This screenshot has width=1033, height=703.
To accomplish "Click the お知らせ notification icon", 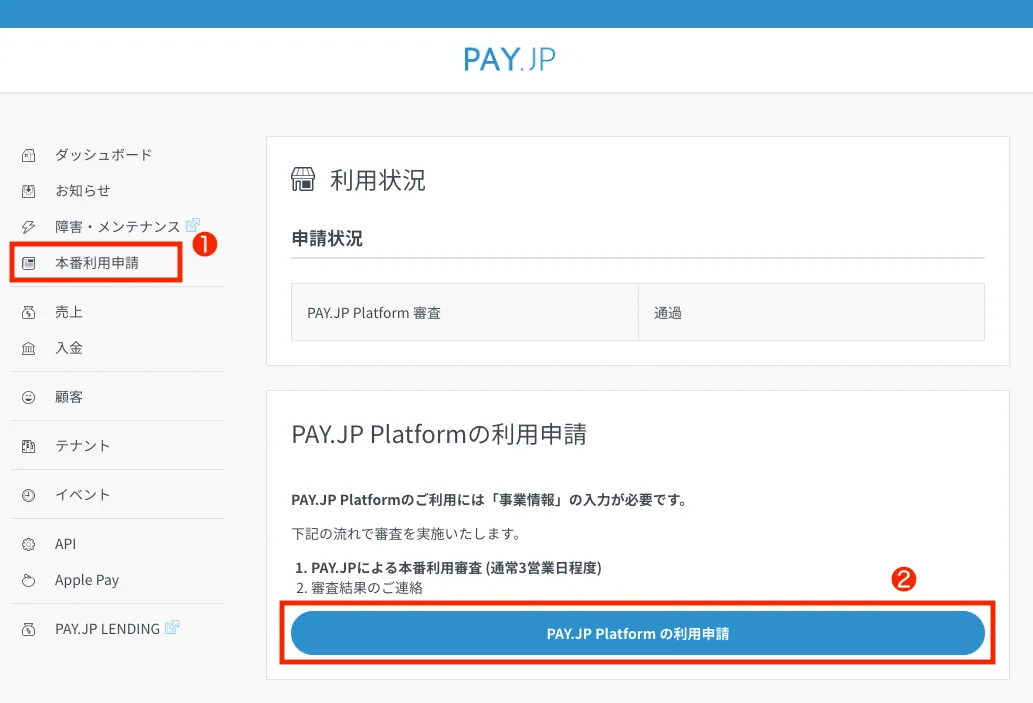I will coord(28,191).
